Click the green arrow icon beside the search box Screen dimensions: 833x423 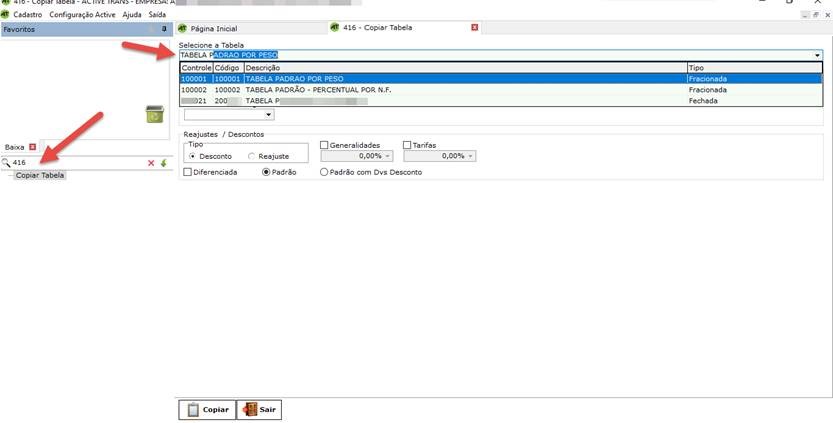(164, 162)
